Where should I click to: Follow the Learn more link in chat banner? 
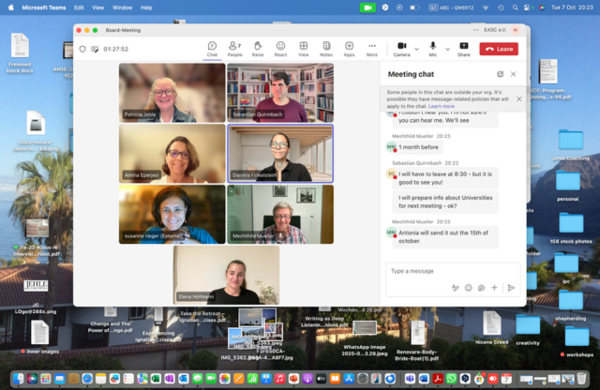tap(441, 106)
